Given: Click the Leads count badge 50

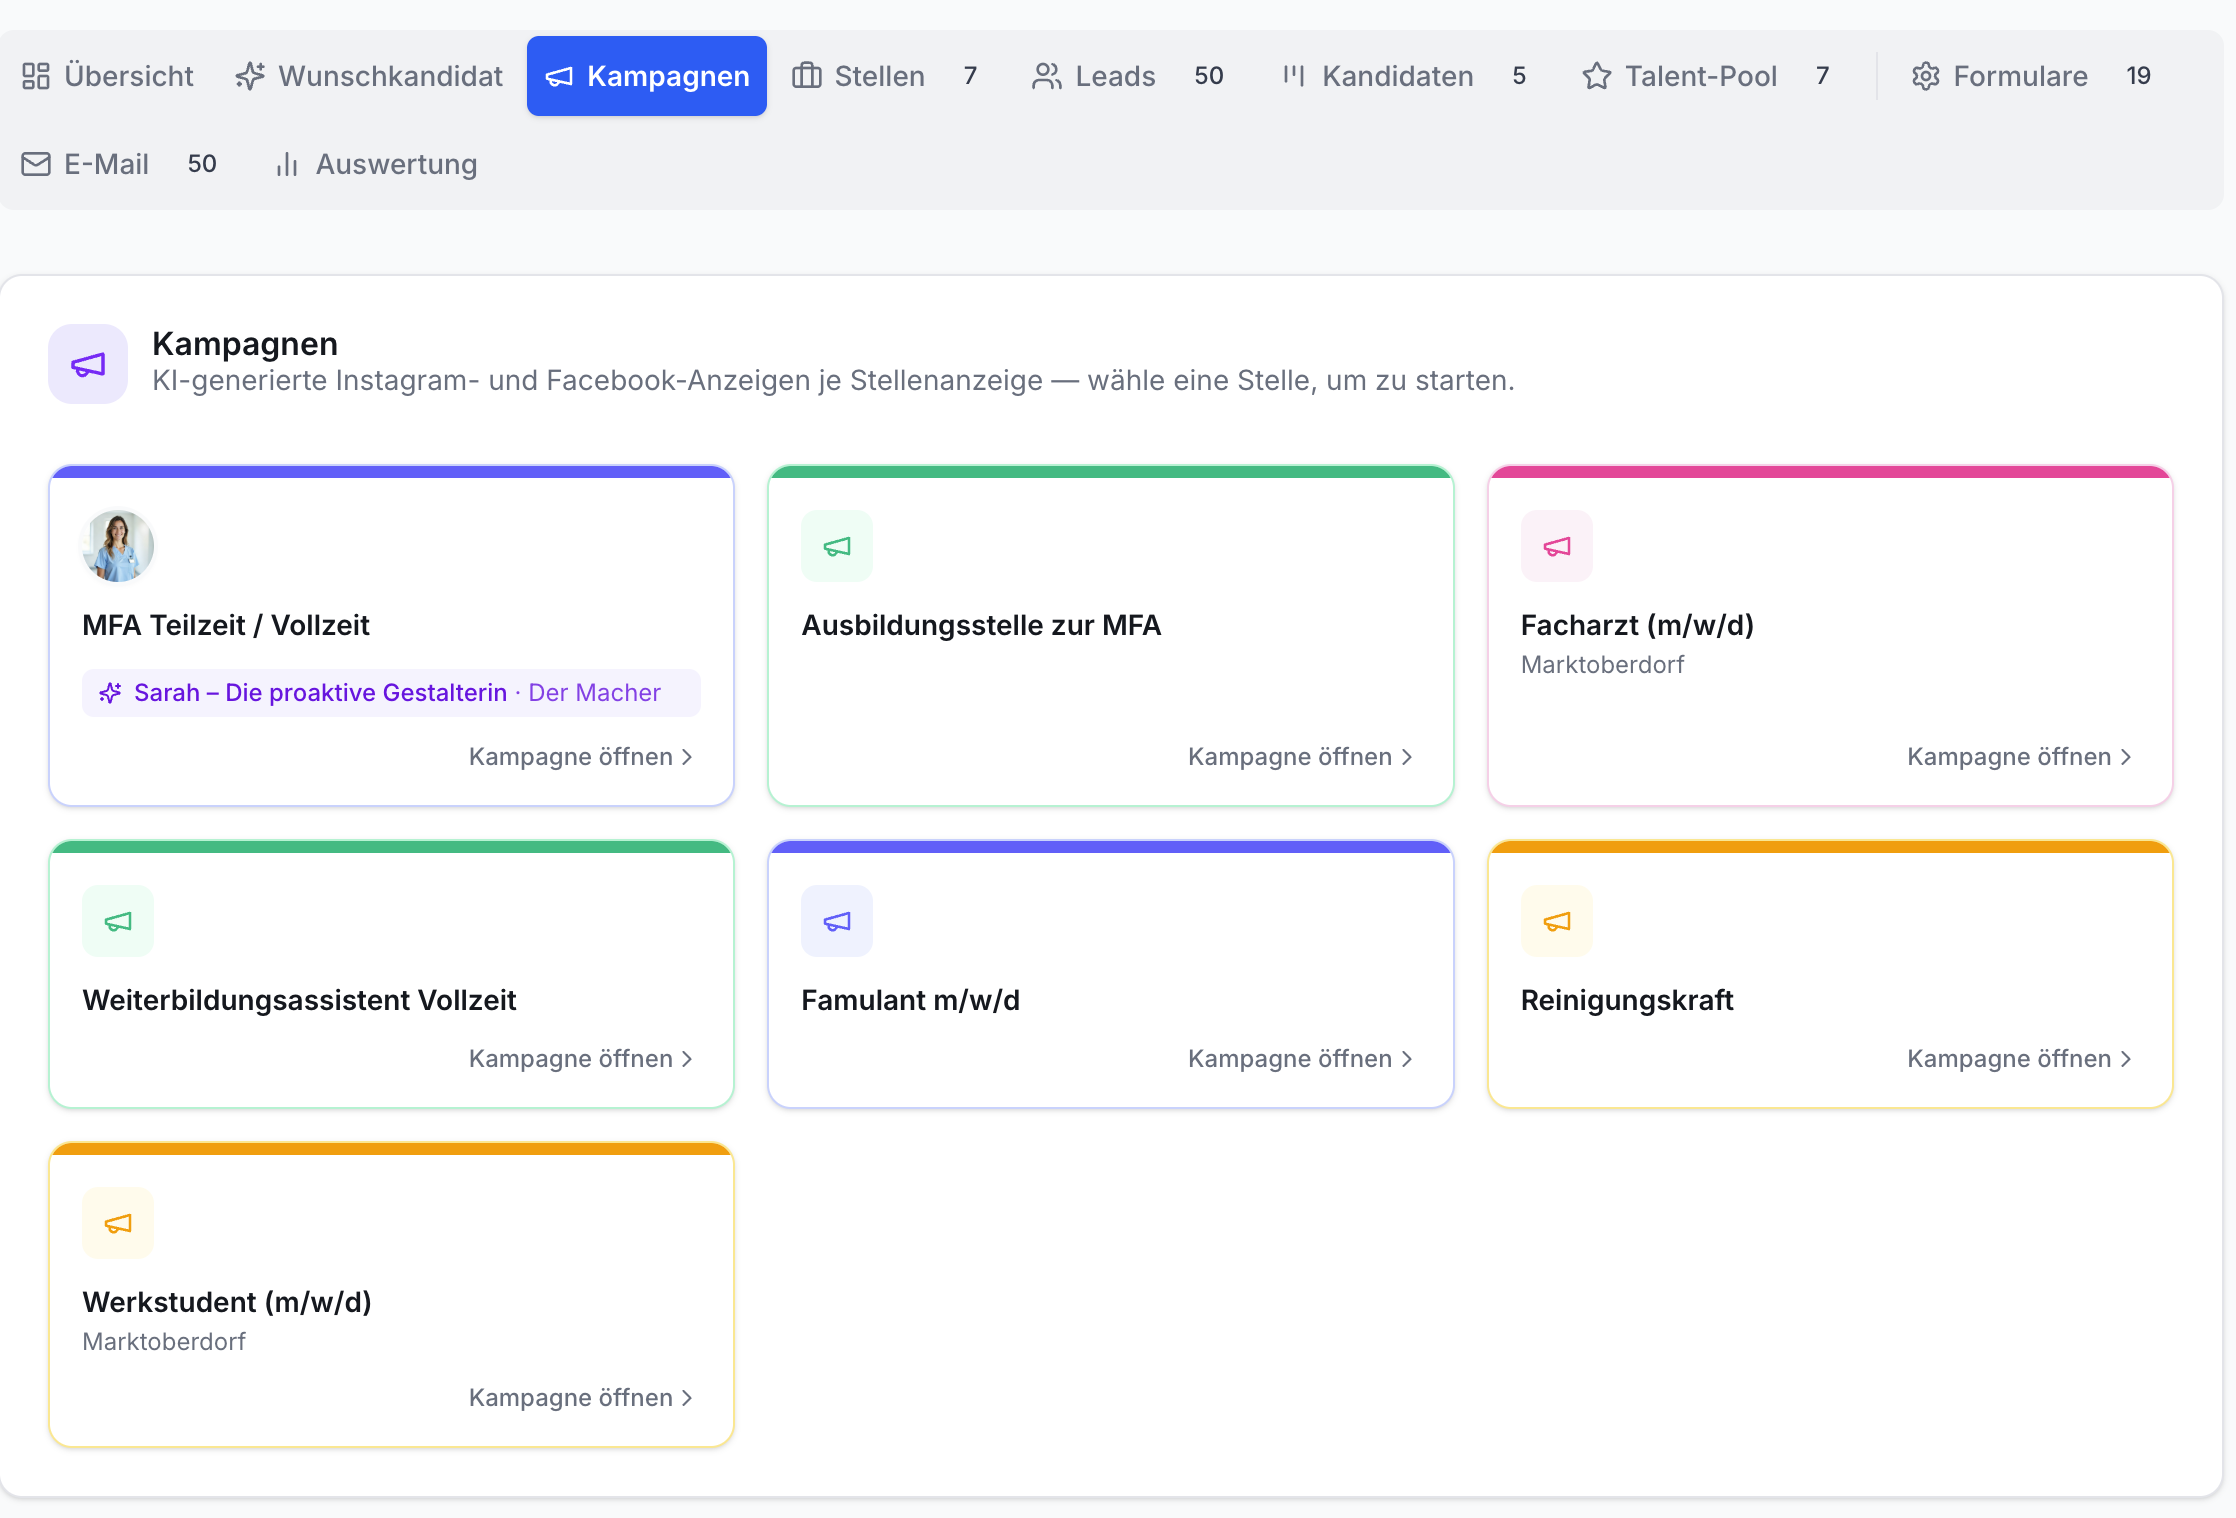Looking at the screenshot, I should [x=1208, y=76].
